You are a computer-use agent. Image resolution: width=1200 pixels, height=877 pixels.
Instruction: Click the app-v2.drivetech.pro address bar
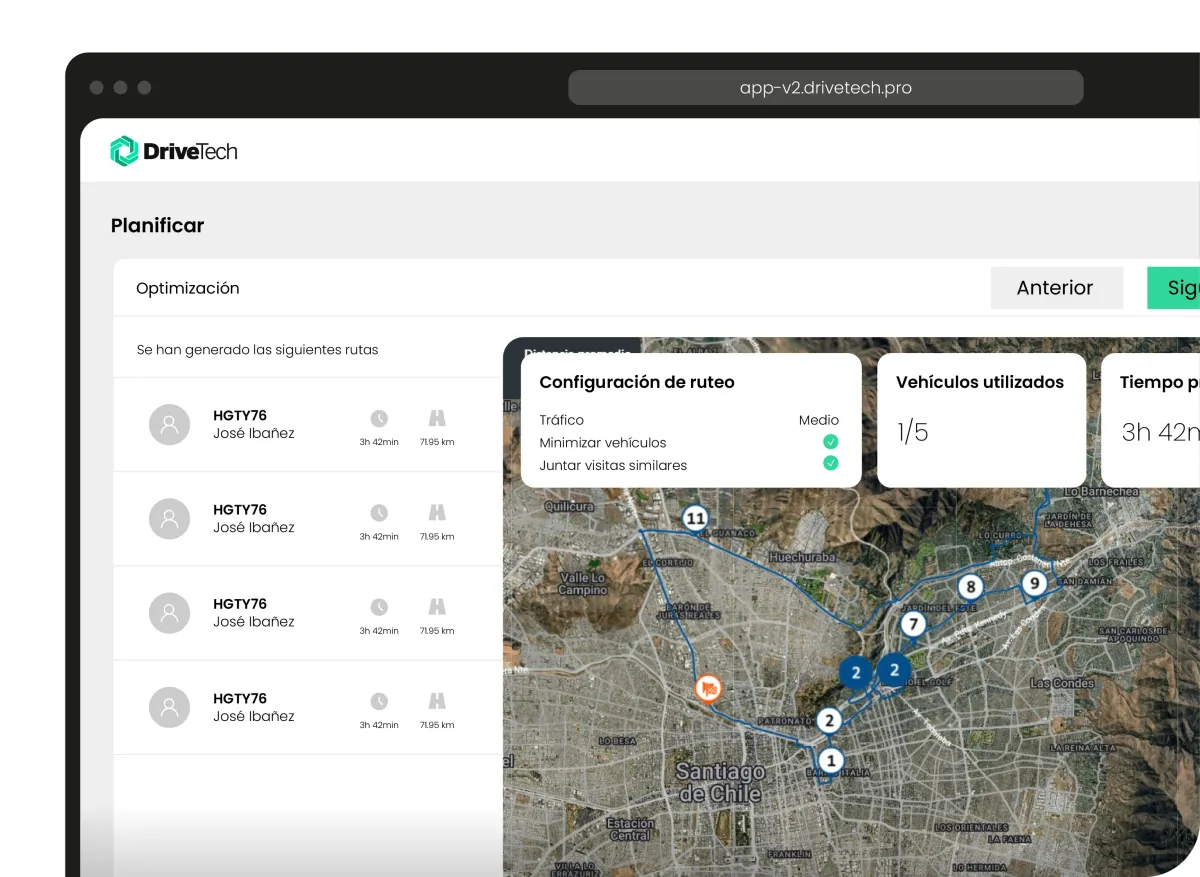[x=825, y=88]
